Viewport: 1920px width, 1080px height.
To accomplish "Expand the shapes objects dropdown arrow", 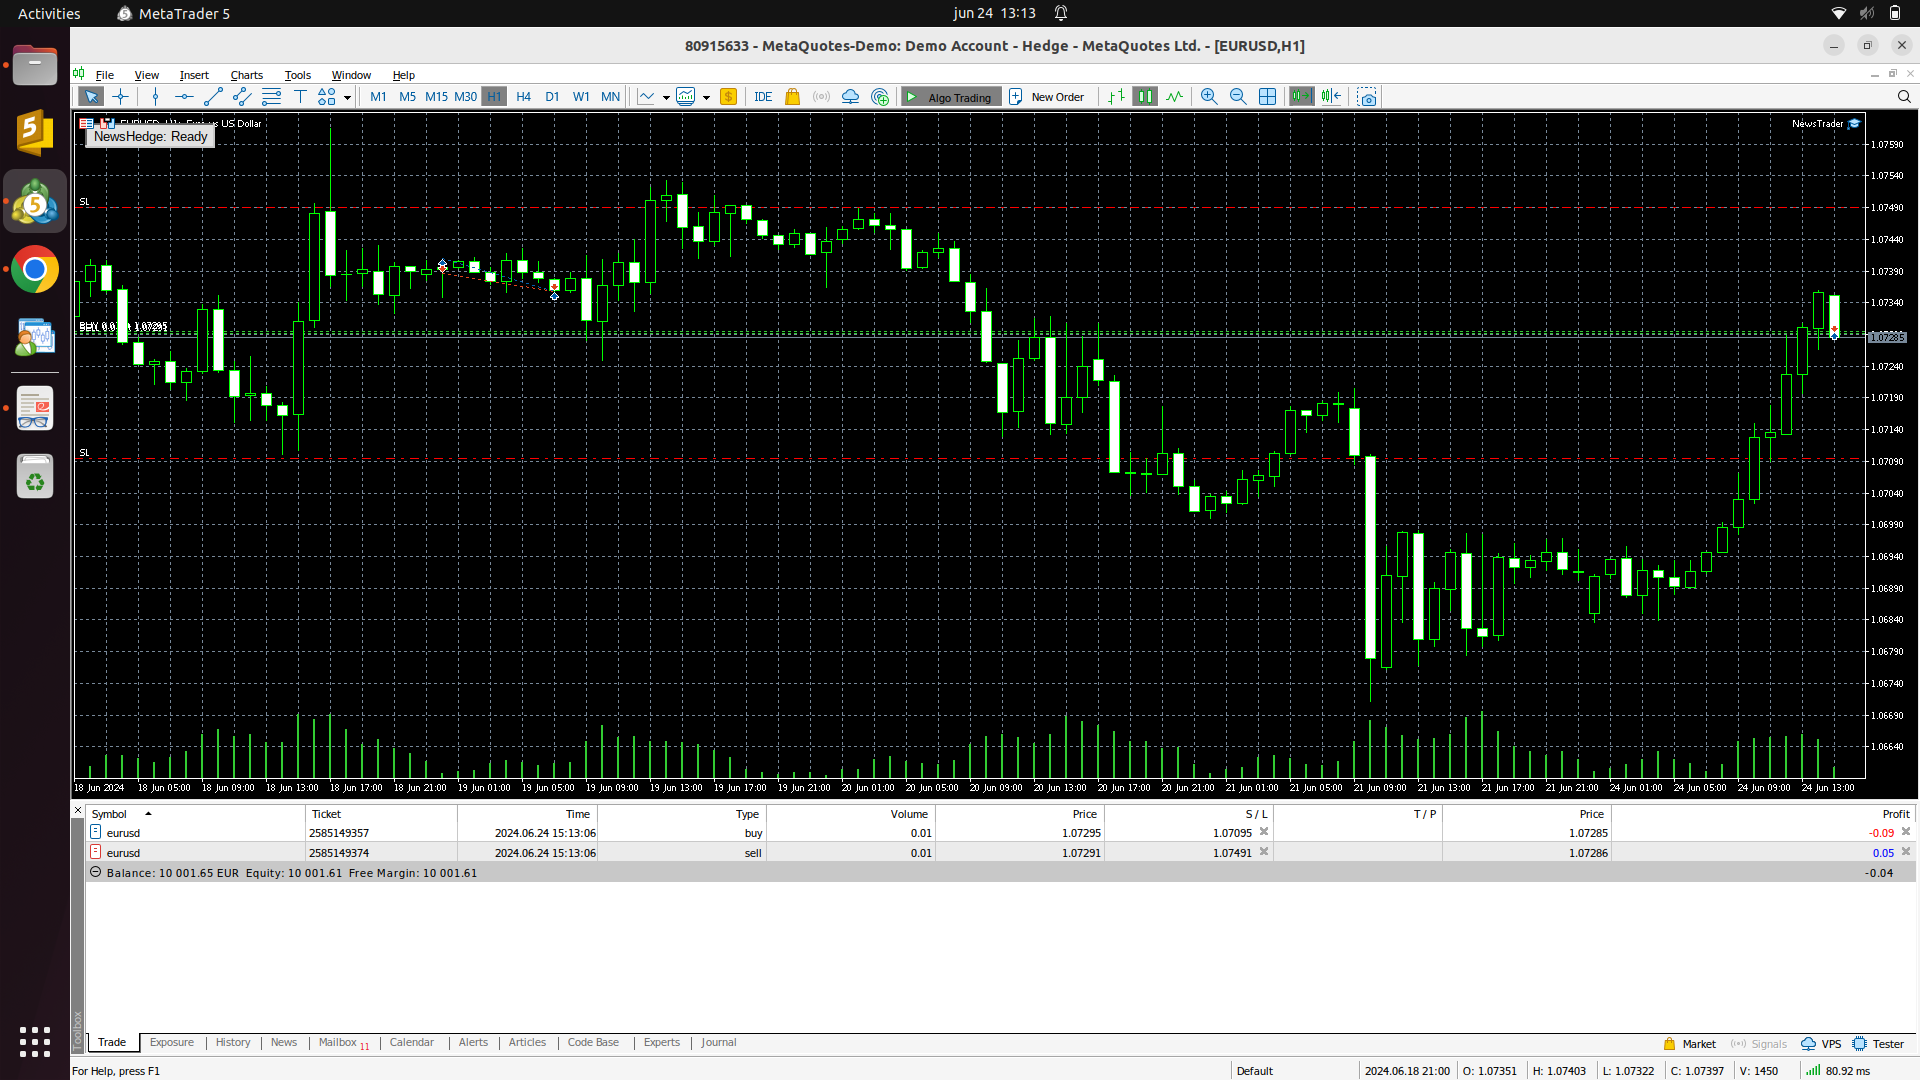I will coord(347,98).
